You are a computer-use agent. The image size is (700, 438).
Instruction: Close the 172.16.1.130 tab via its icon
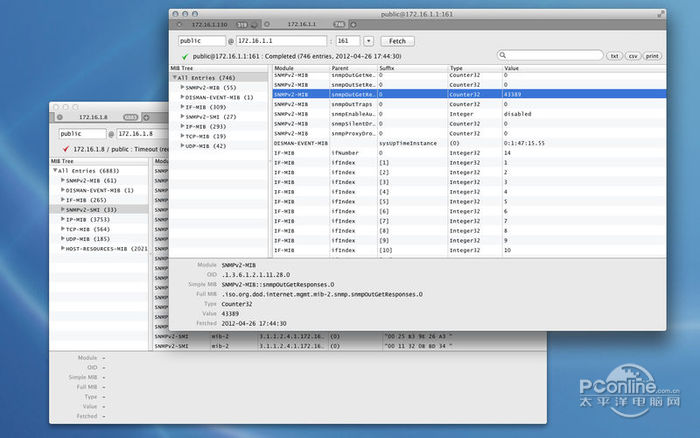(x=177, y=23)
